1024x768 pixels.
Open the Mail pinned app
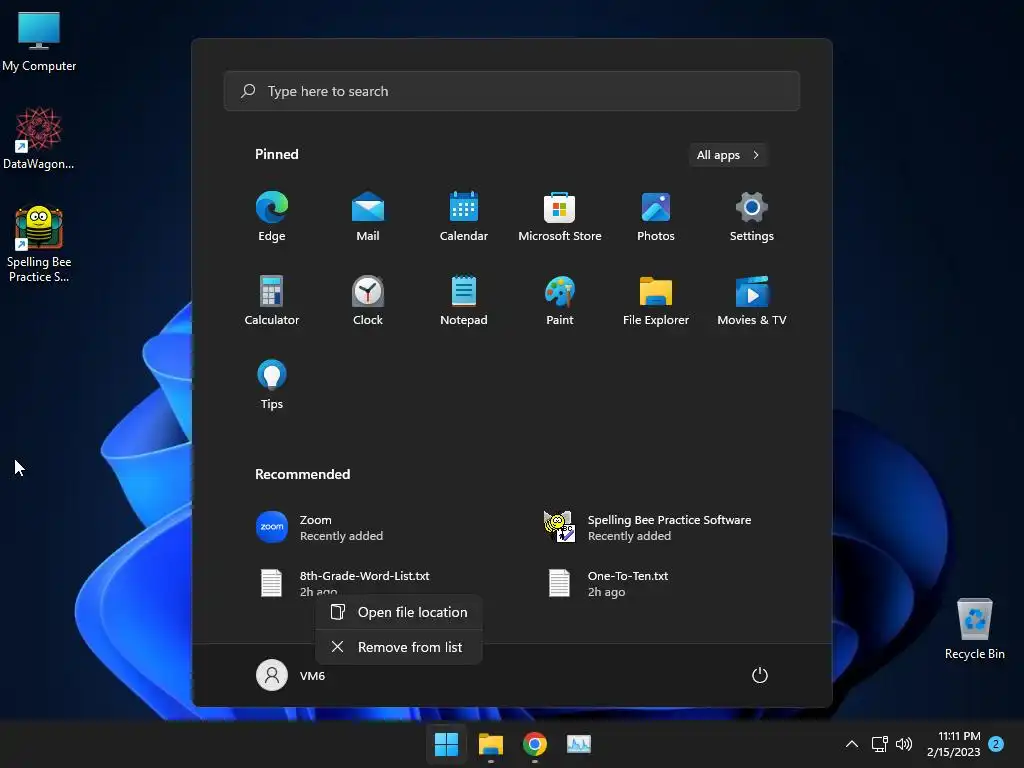pos(368,217)
